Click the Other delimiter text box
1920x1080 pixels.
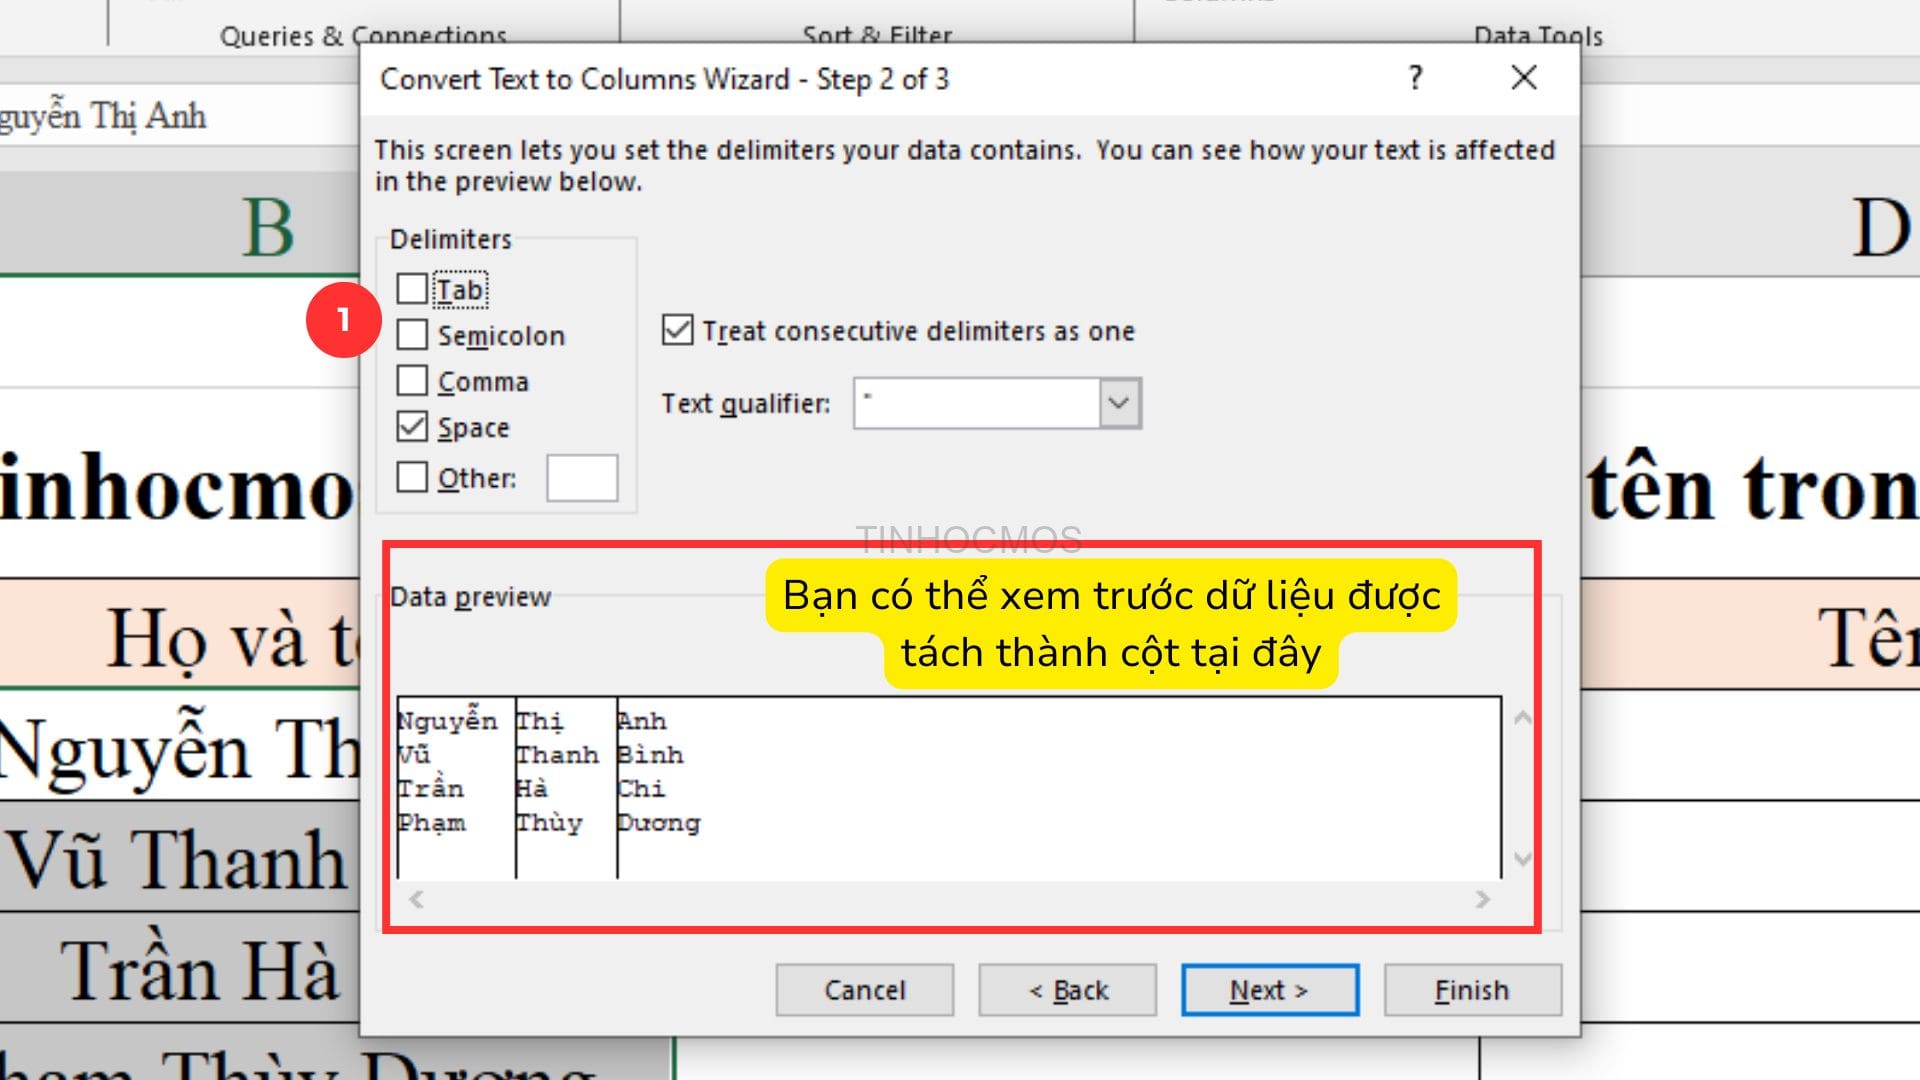[x=582, y=478]
